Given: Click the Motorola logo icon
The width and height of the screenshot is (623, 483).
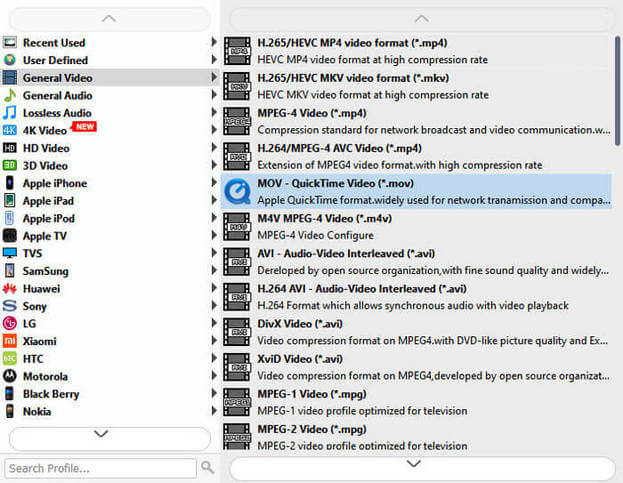Looking at the screenshot, I should pyautogui.click(x=10, y=376).
